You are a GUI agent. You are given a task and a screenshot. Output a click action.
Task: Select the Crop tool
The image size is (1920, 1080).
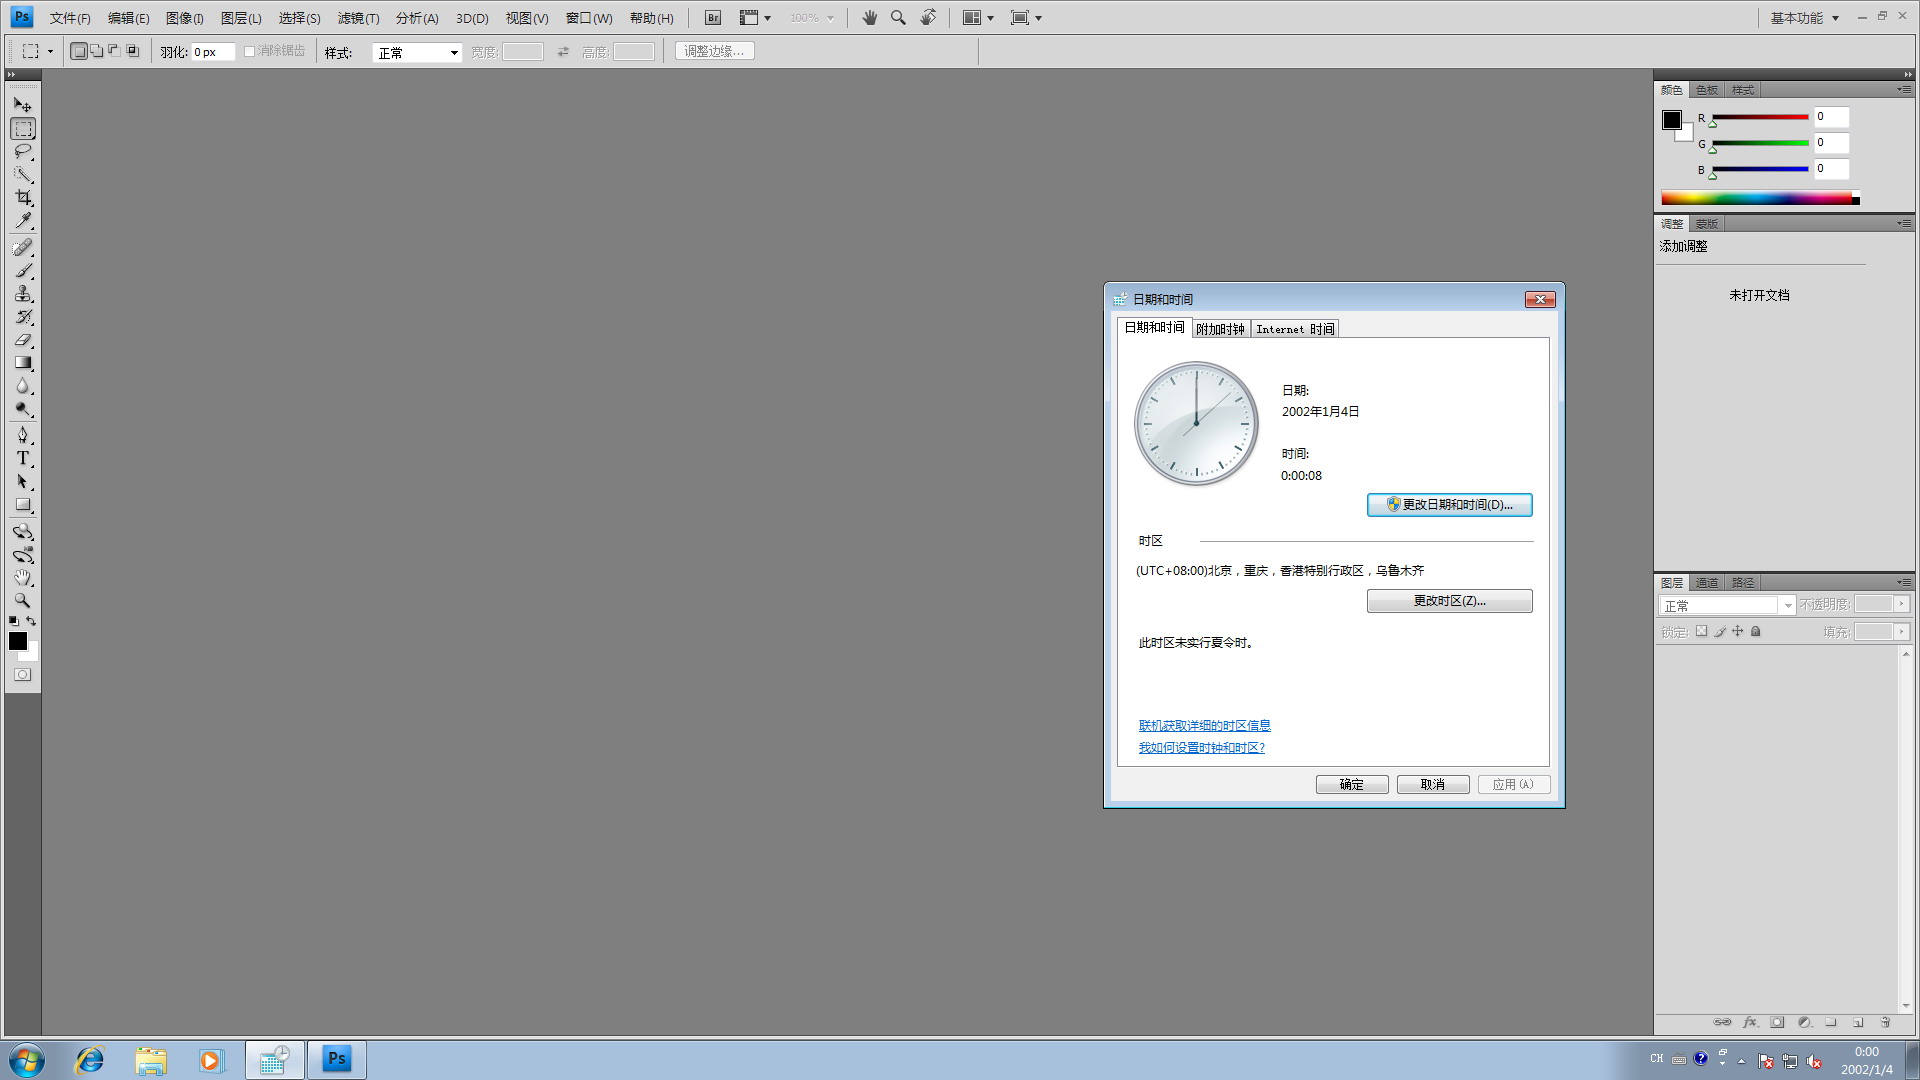pyautogui.click(x=23, y=198)
